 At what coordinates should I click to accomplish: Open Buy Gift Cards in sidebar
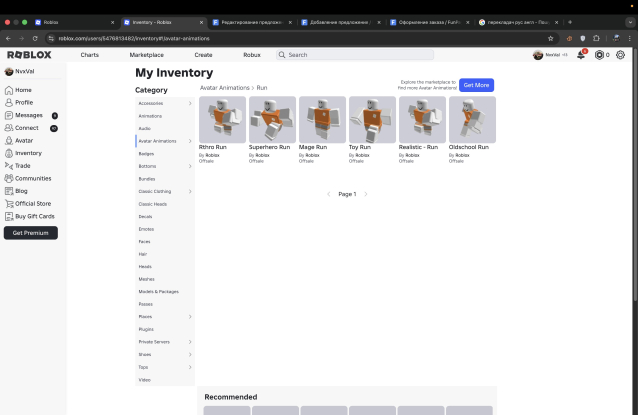9,216
